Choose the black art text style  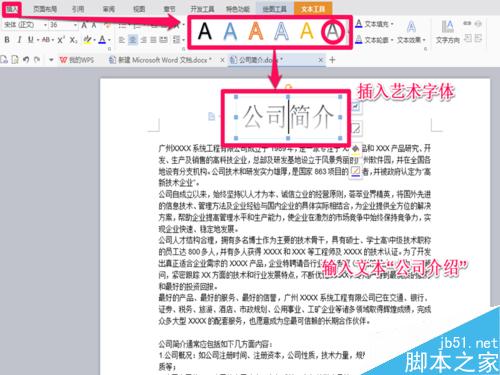[x=204, y=32]
